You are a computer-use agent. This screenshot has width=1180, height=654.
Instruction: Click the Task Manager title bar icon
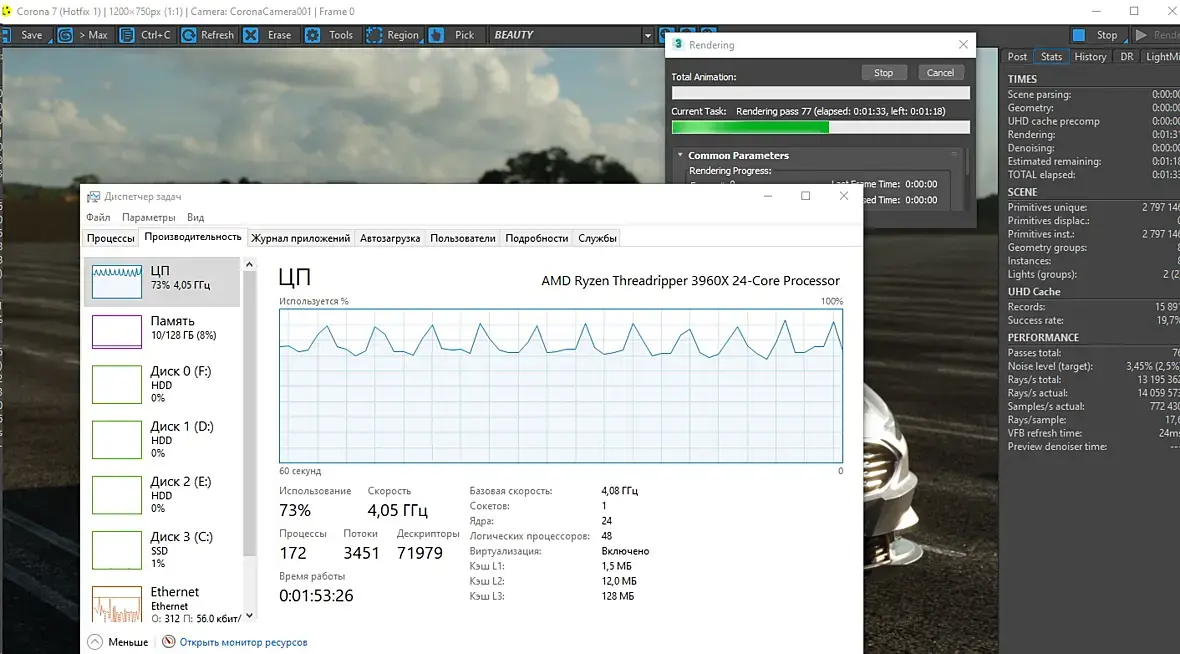click(x=93, y=196)
